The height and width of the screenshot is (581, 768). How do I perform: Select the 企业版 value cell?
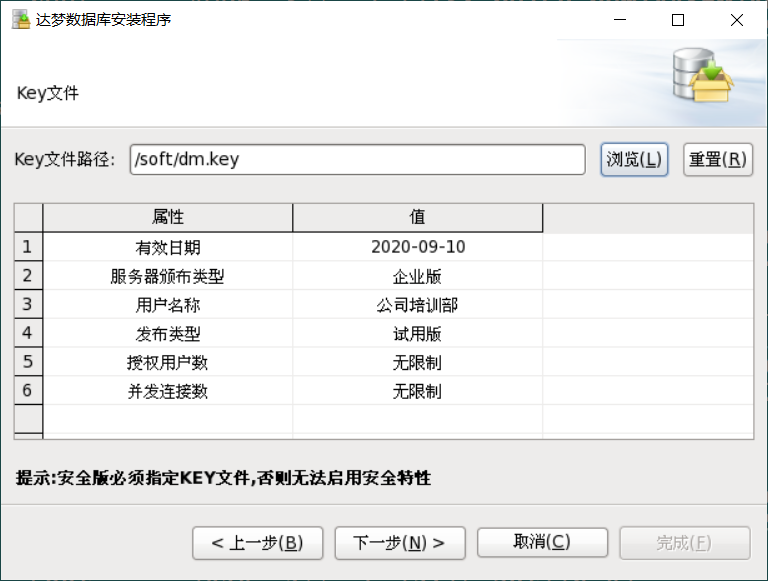pyautogui.click(x=418, y=276)
